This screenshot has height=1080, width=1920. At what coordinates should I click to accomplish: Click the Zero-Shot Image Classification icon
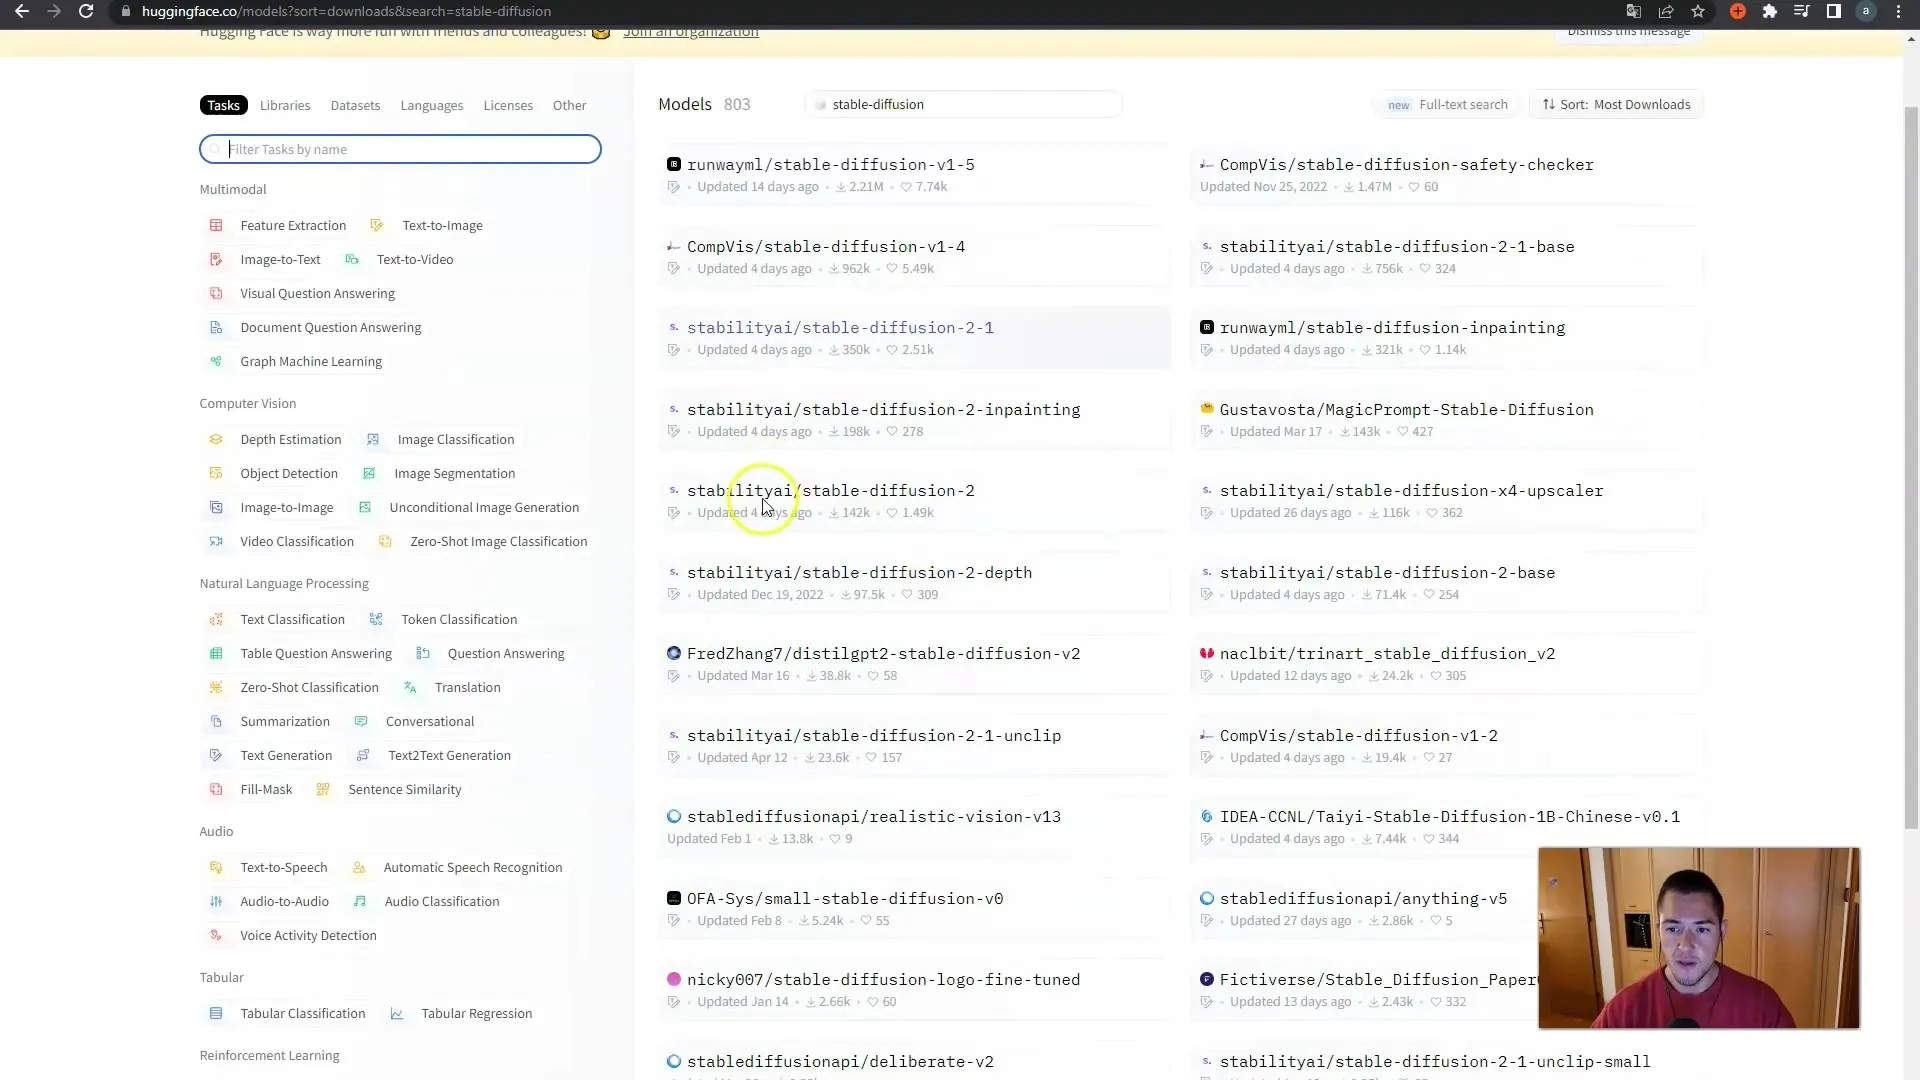coord(386,541)
